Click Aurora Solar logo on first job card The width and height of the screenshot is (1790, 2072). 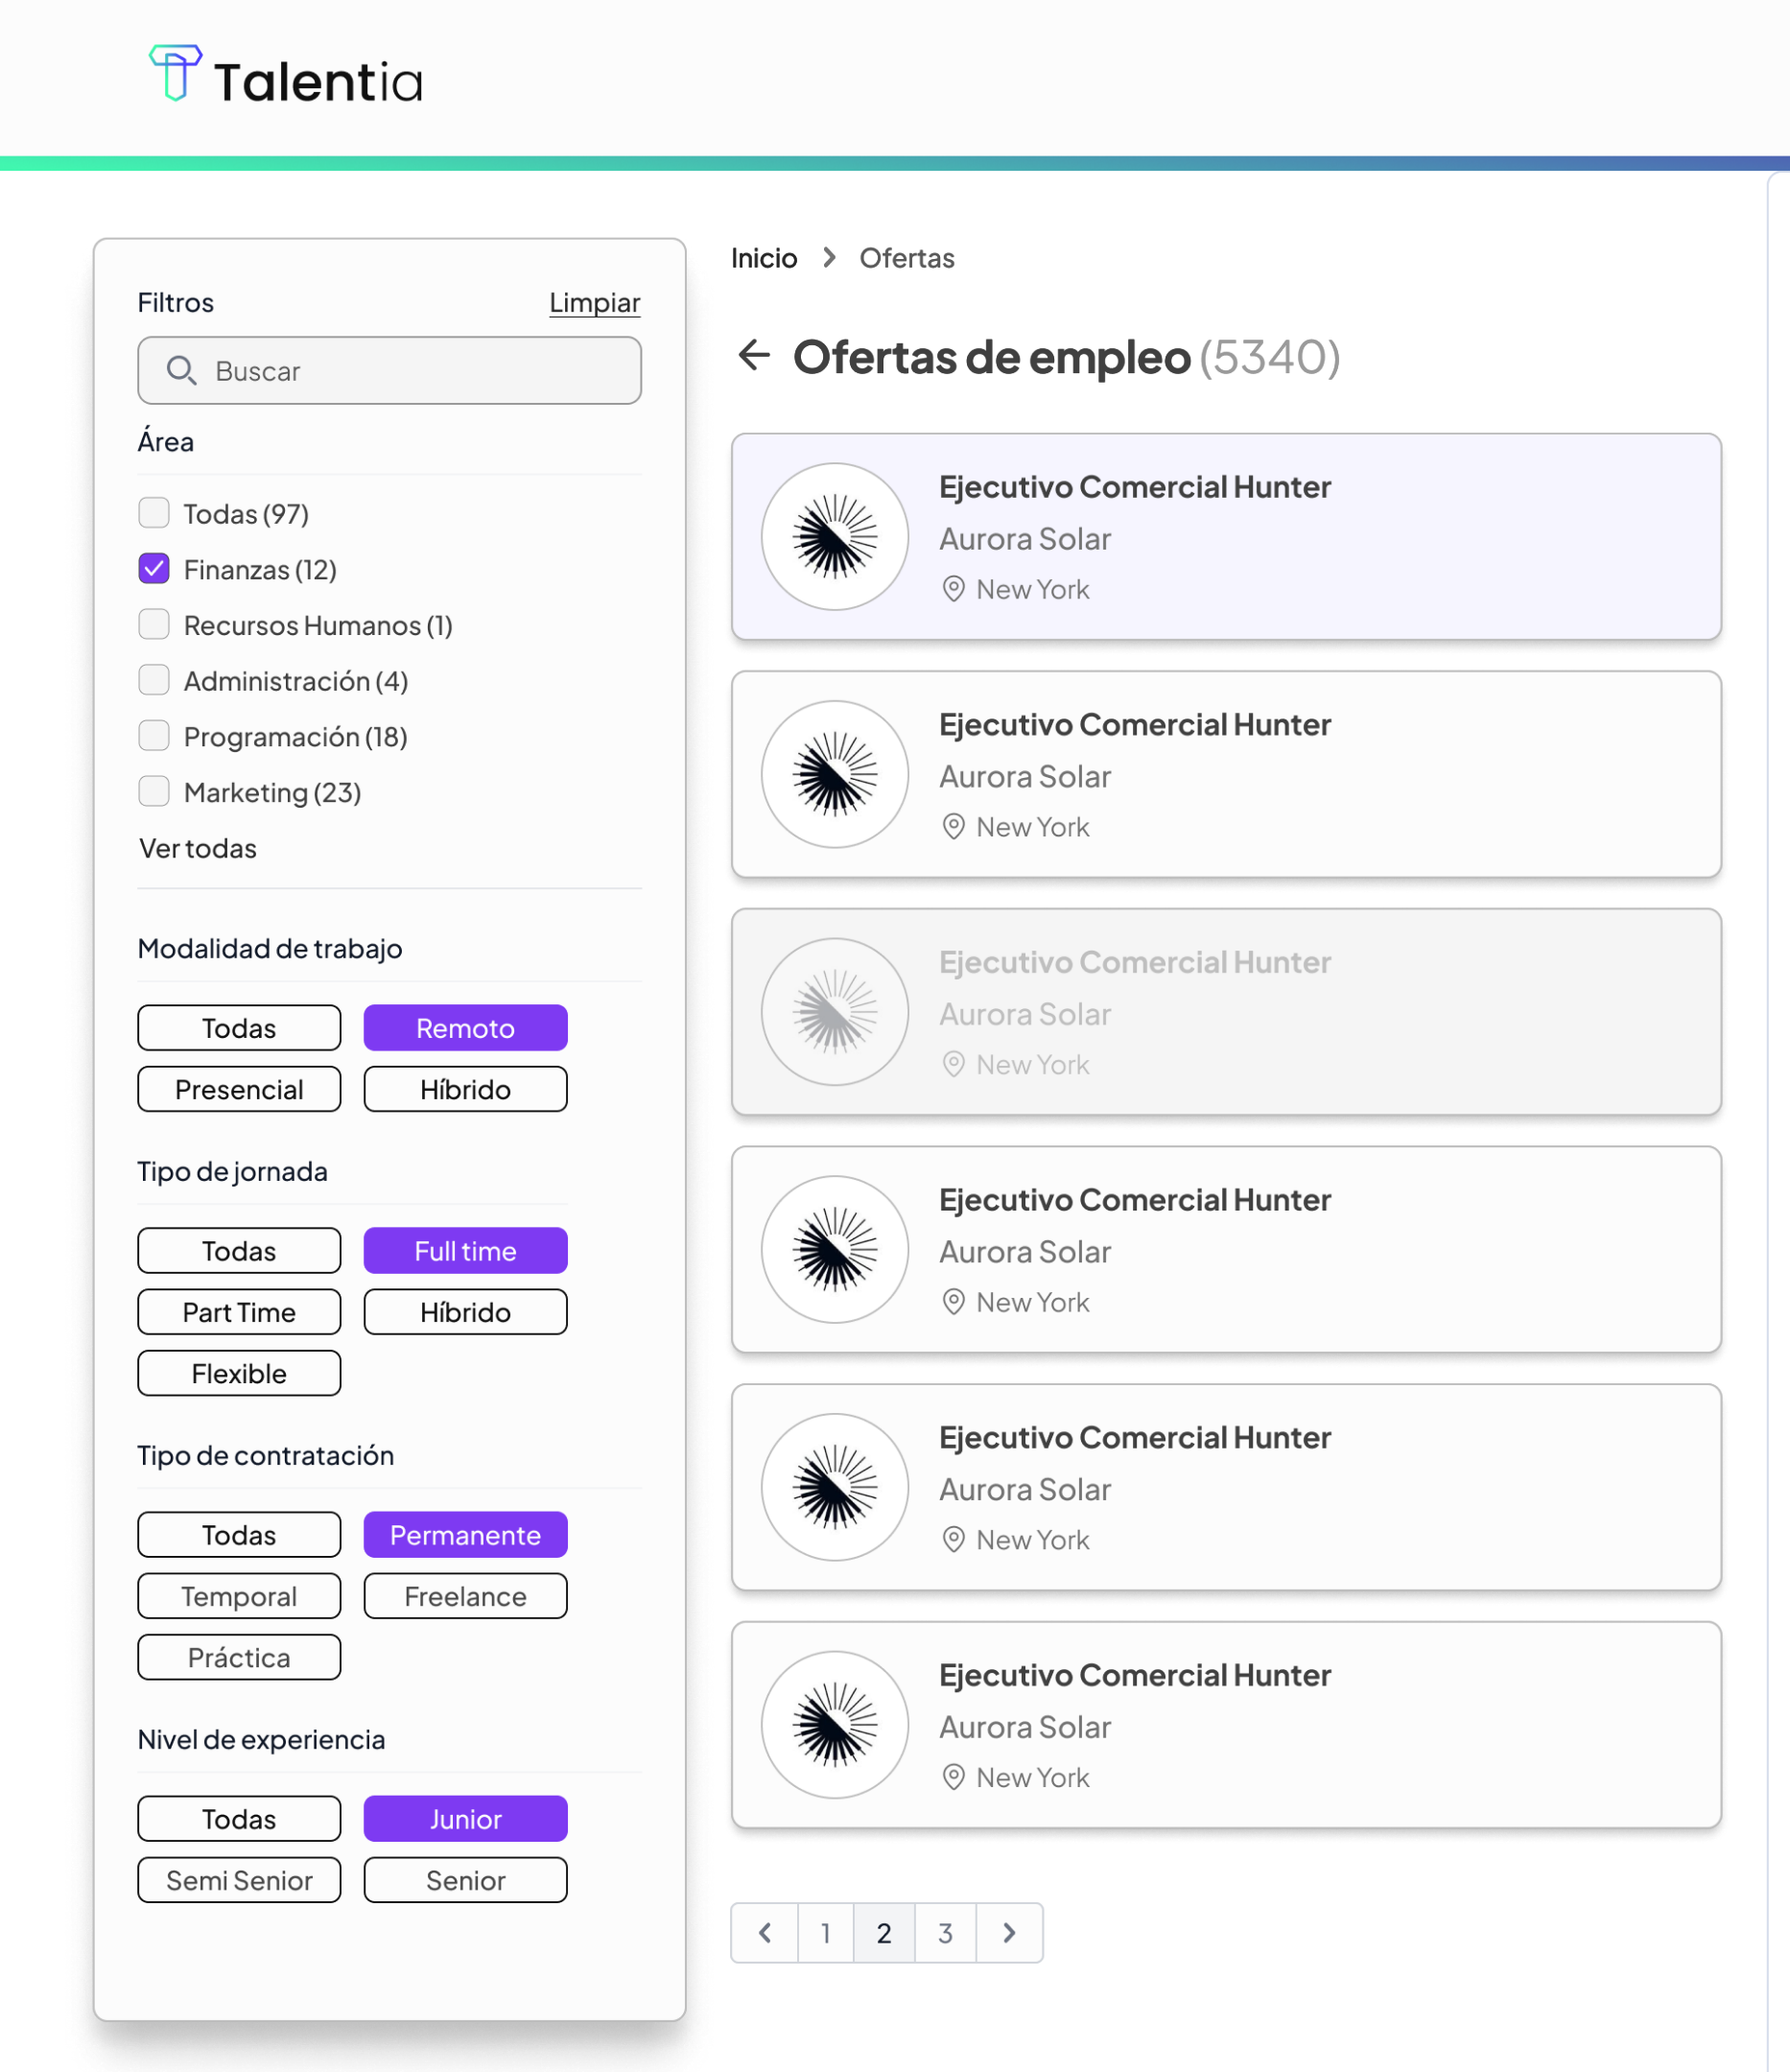click(834, 537)
